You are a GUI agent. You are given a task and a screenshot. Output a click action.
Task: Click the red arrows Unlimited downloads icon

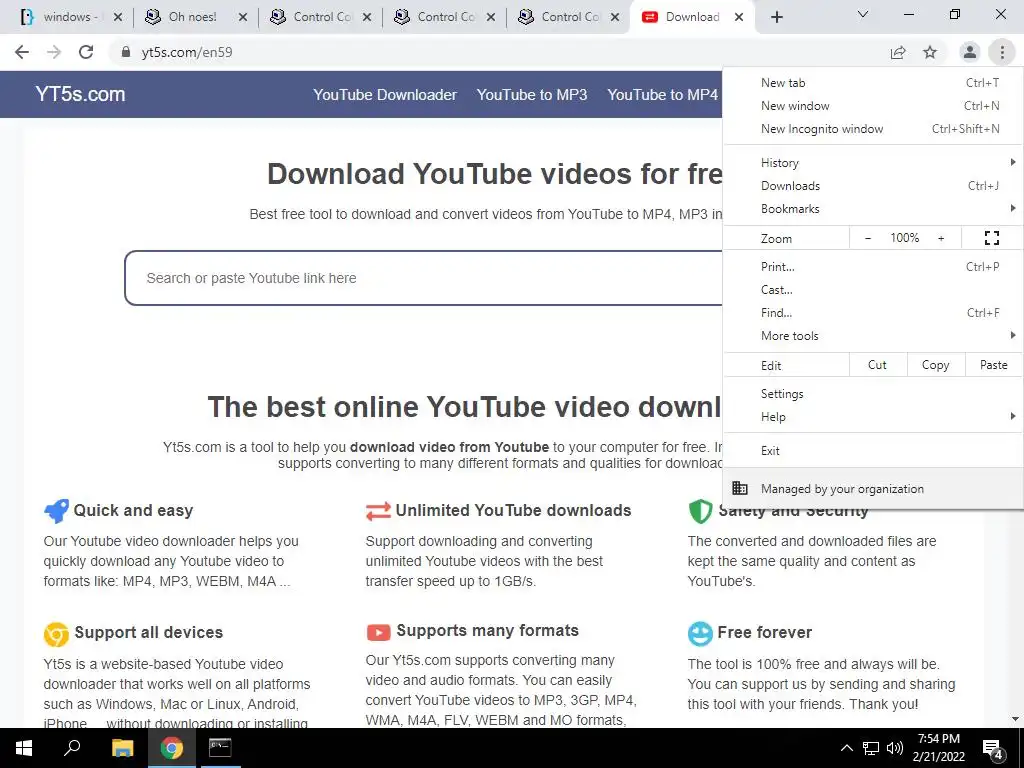point(378,511)
